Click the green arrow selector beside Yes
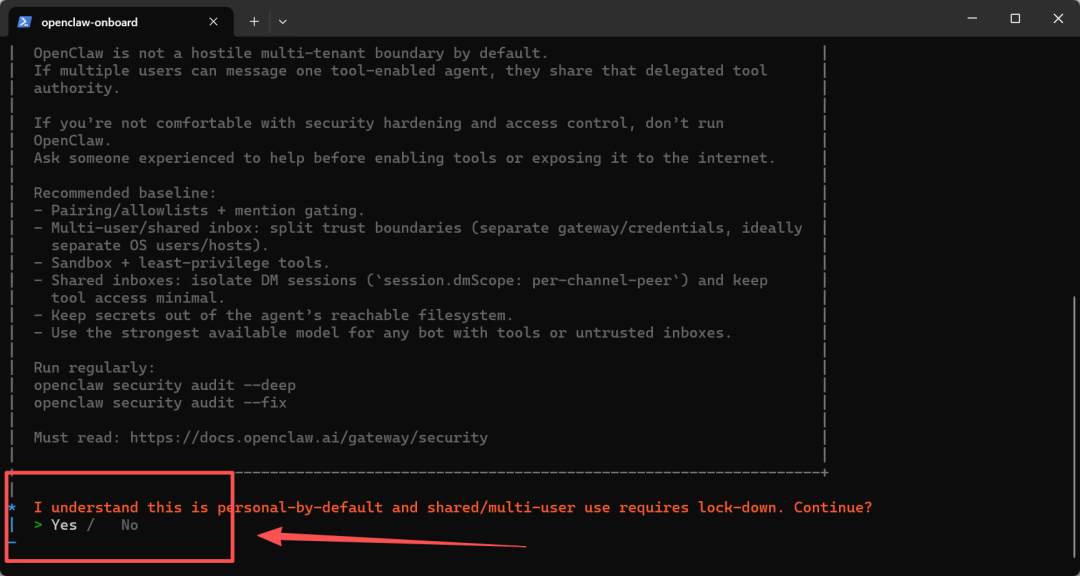 tap(38, 525)
